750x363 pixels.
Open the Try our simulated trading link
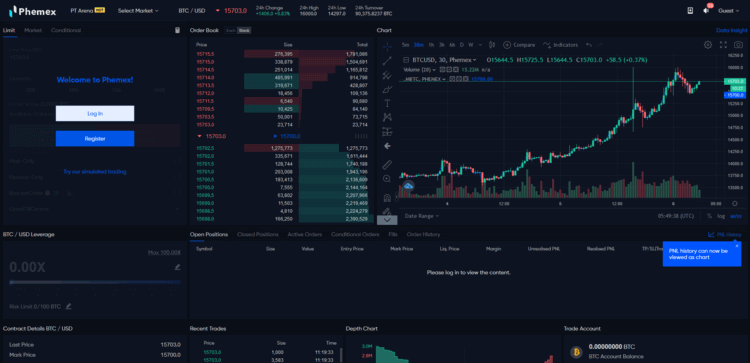(95, 172)
